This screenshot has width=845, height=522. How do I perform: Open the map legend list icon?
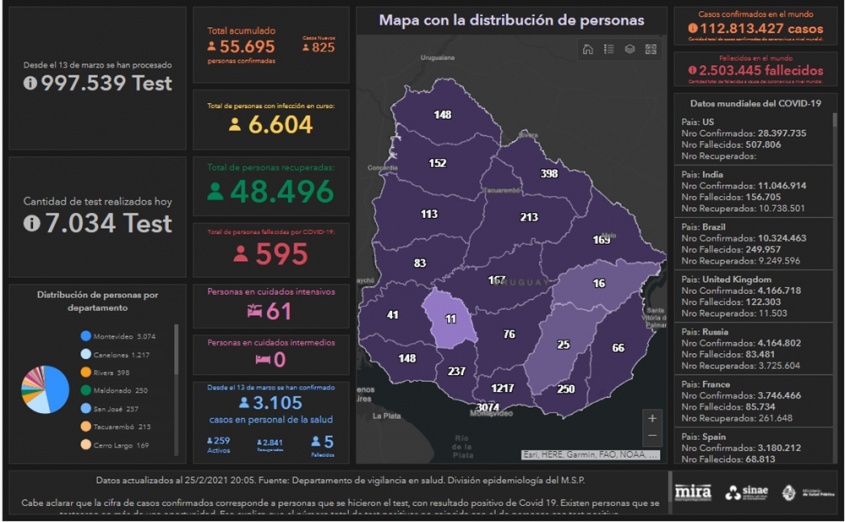click(x=609, y=49)
